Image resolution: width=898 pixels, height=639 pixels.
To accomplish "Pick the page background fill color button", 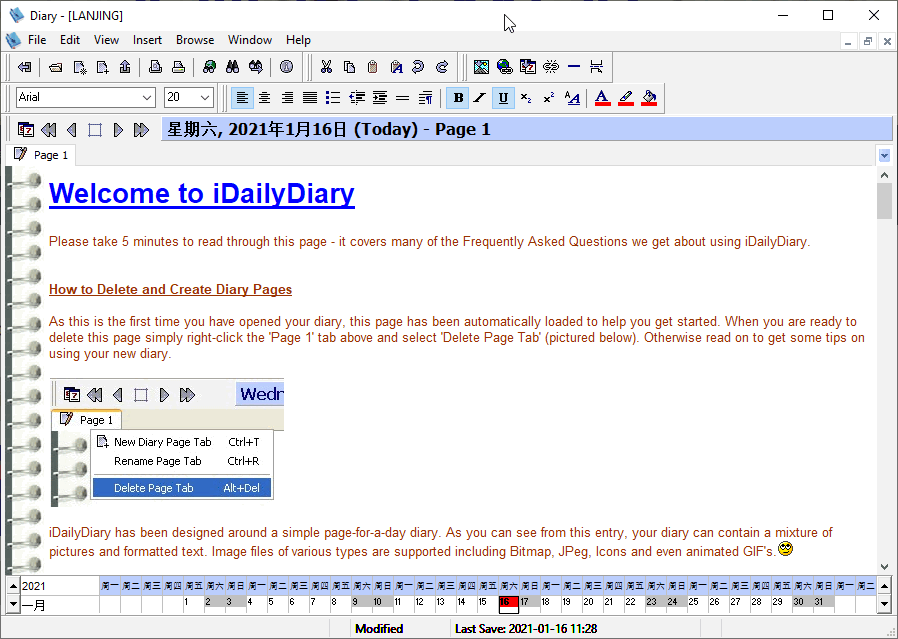I will tap(649, 97).
